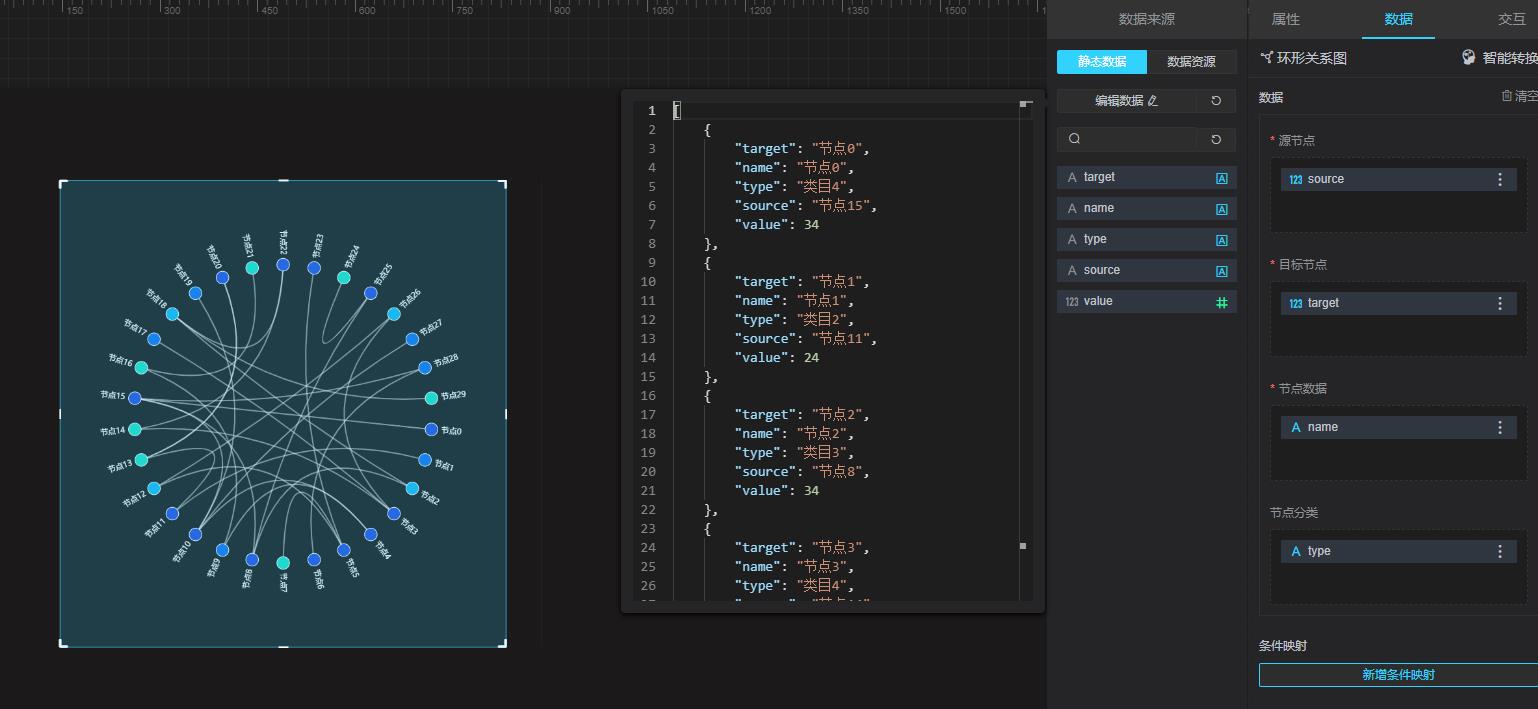Screen dimensions: 1538x709
Task: Open the more options menu for the source mapping
Action: (x=1499, y=179)
